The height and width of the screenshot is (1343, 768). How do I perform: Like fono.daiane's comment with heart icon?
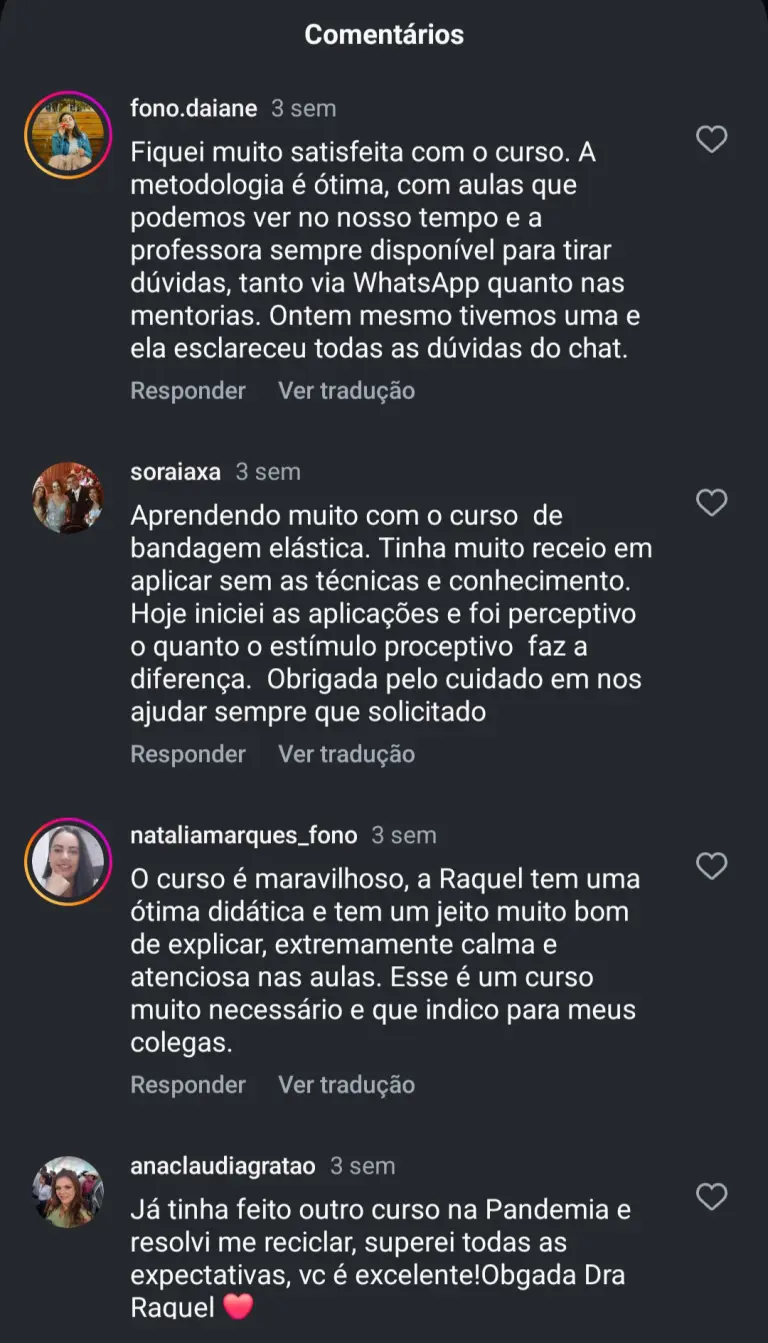pos(711,139)
